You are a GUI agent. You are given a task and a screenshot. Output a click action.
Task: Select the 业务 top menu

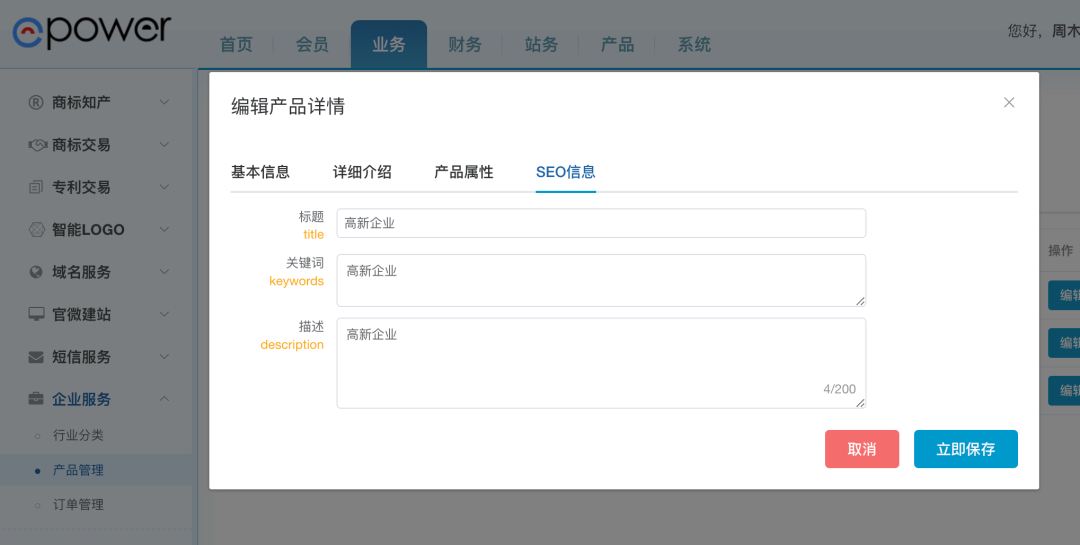388,45
